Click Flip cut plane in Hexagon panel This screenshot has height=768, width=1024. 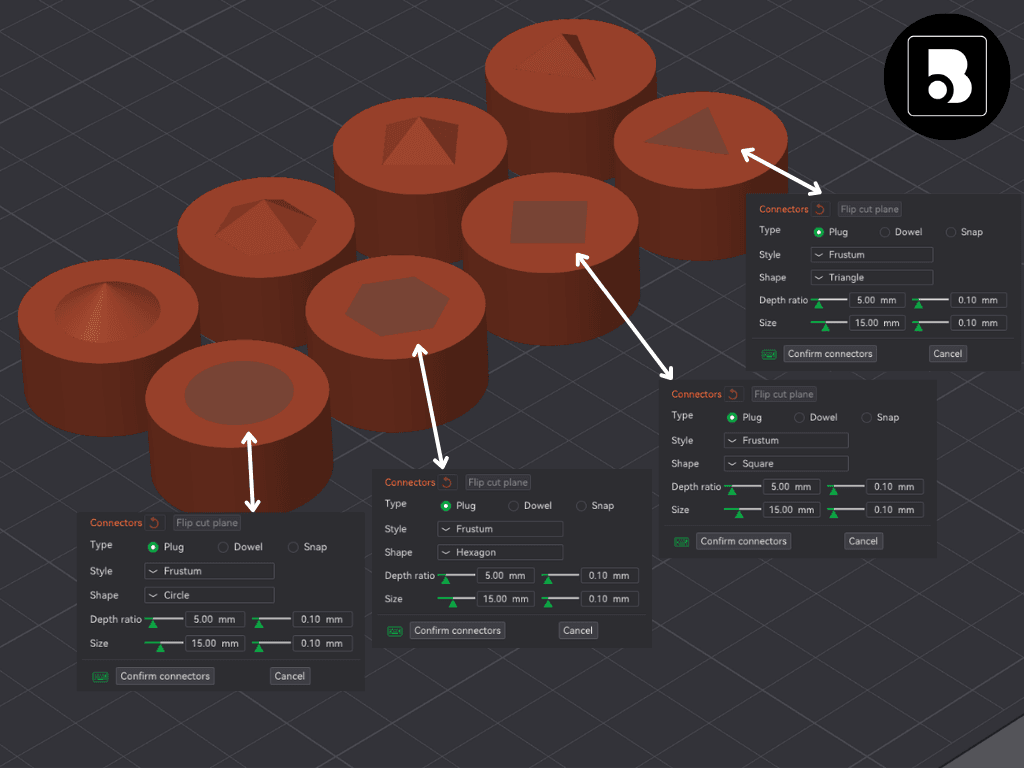tap(498, 483)
